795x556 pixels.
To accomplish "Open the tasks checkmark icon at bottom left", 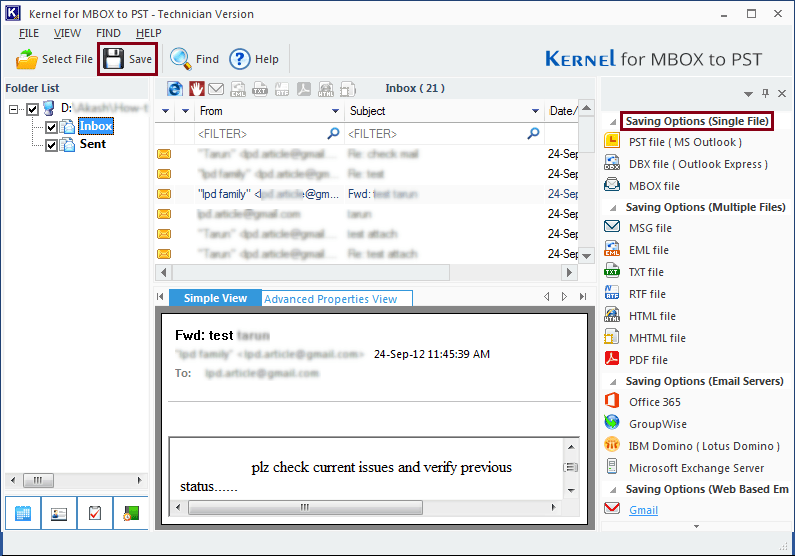I will tap(95, 513).
